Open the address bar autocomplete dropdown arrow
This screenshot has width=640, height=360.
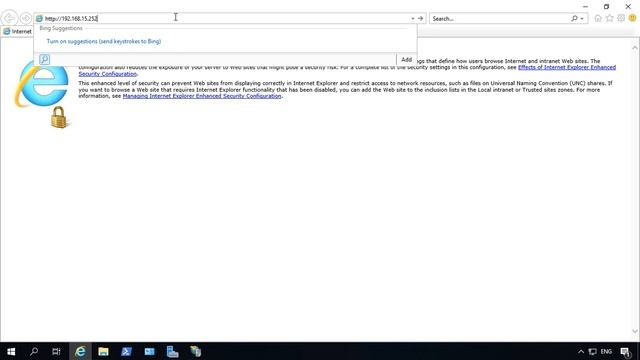tap(413, 18)
